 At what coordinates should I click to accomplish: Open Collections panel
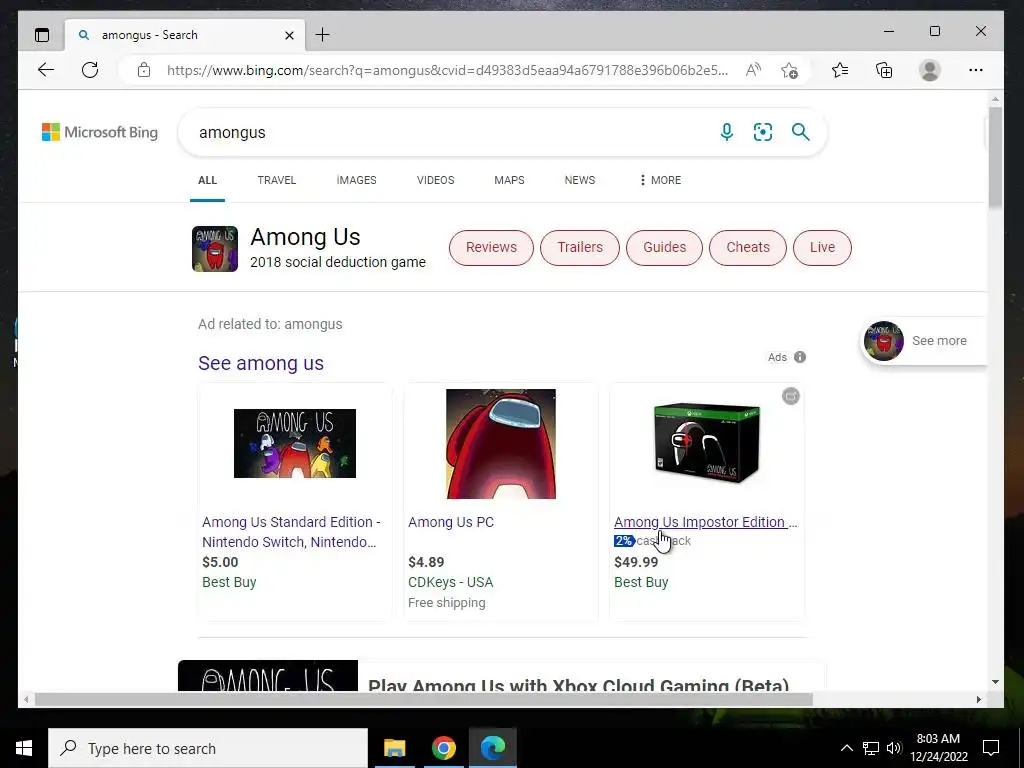884,70
